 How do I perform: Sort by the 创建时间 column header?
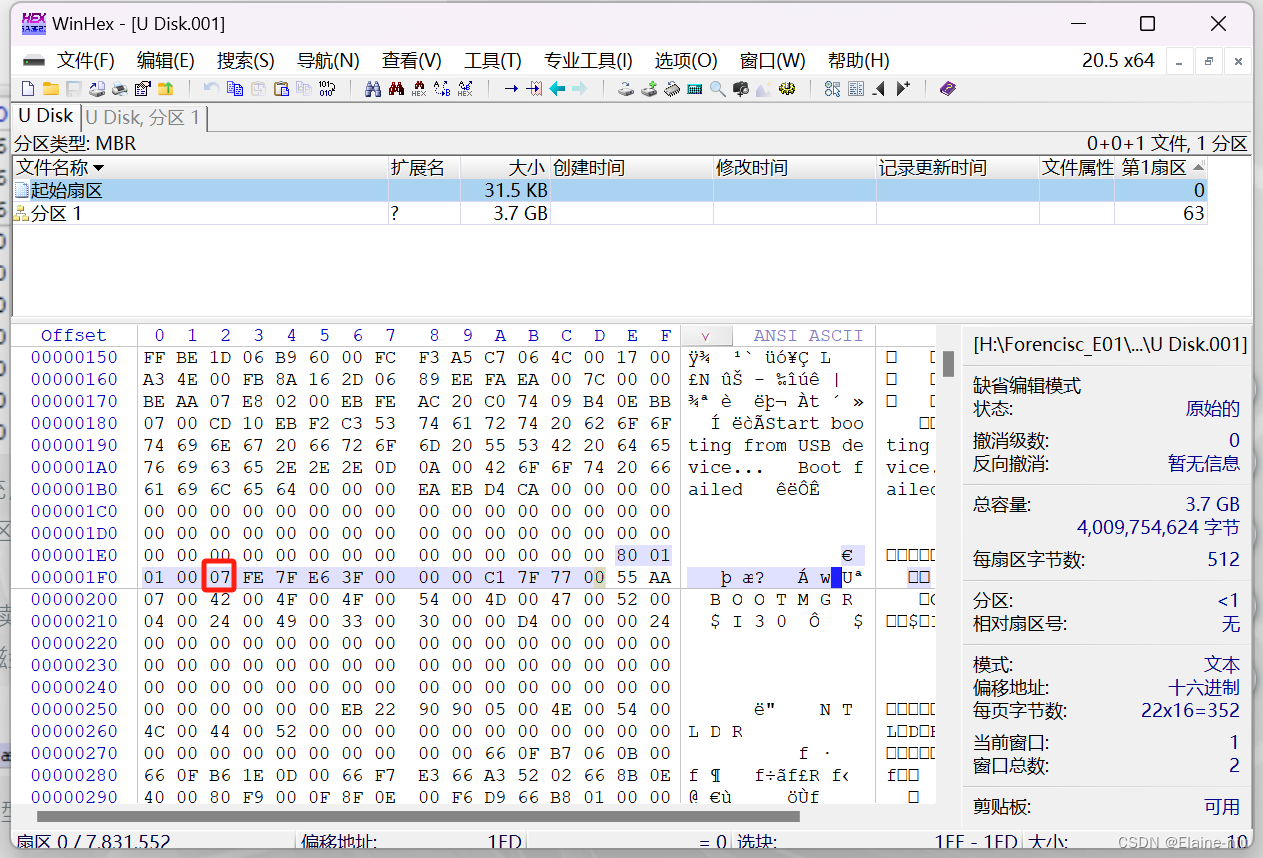(x=631, y=167)
